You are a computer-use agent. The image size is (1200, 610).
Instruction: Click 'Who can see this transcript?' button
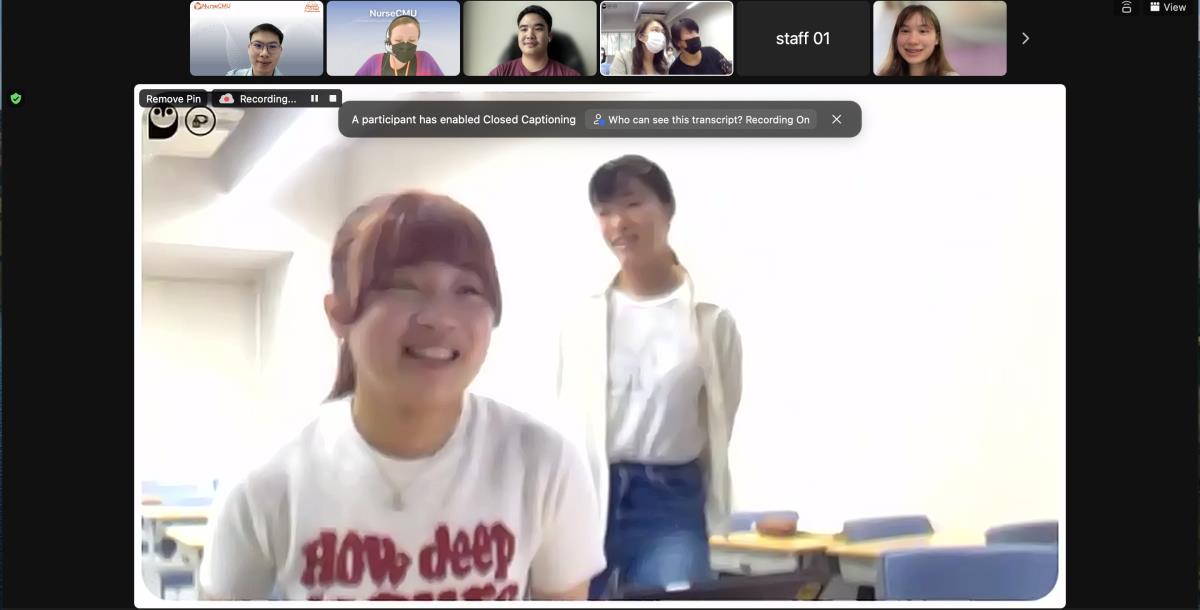[701, 120]
